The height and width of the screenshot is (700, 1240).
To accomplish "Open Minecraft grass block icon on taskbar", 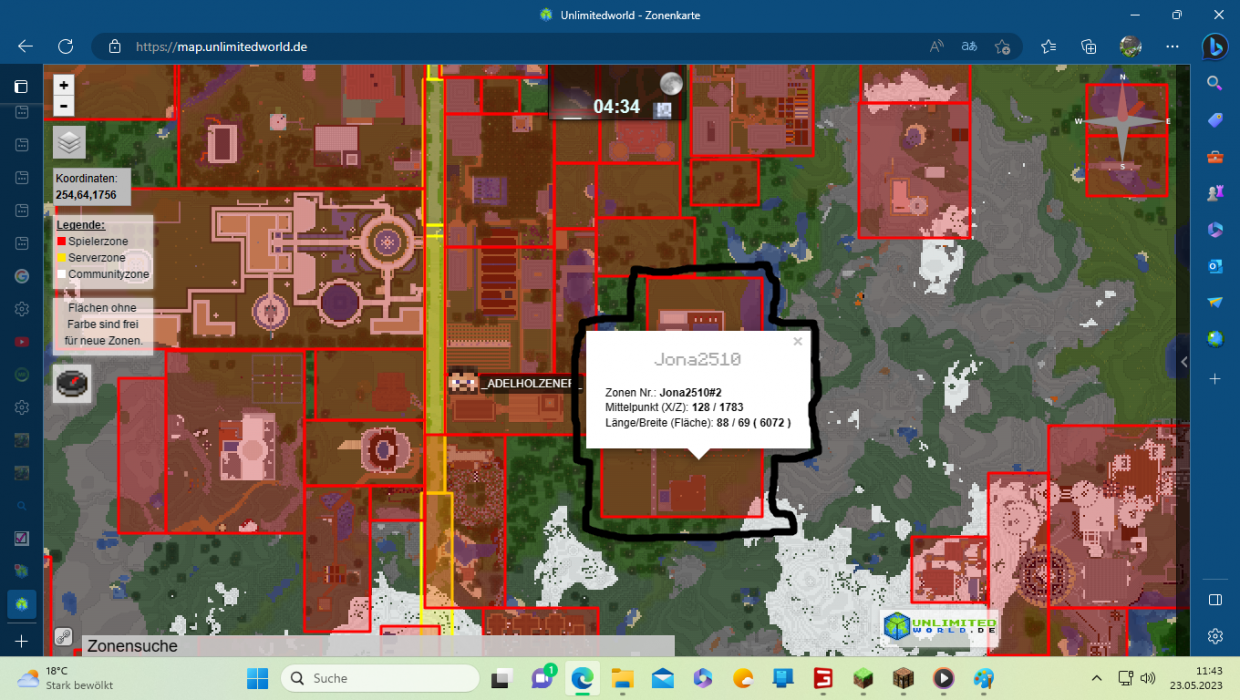I will point(862,678).
